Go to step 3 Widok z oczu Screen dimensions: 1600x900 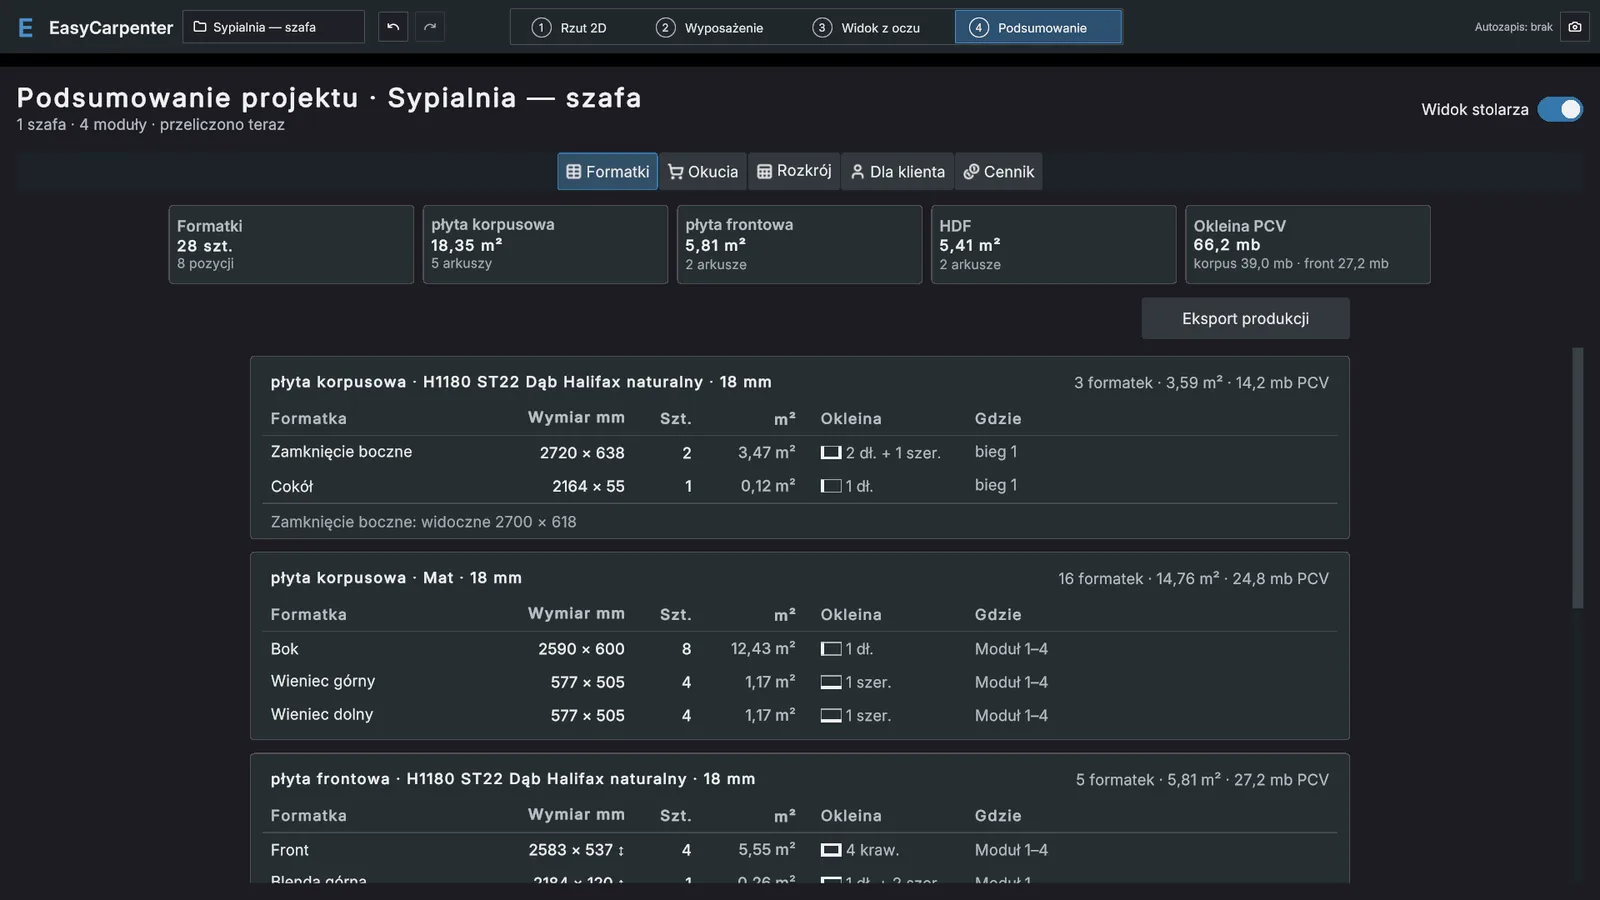867,27
